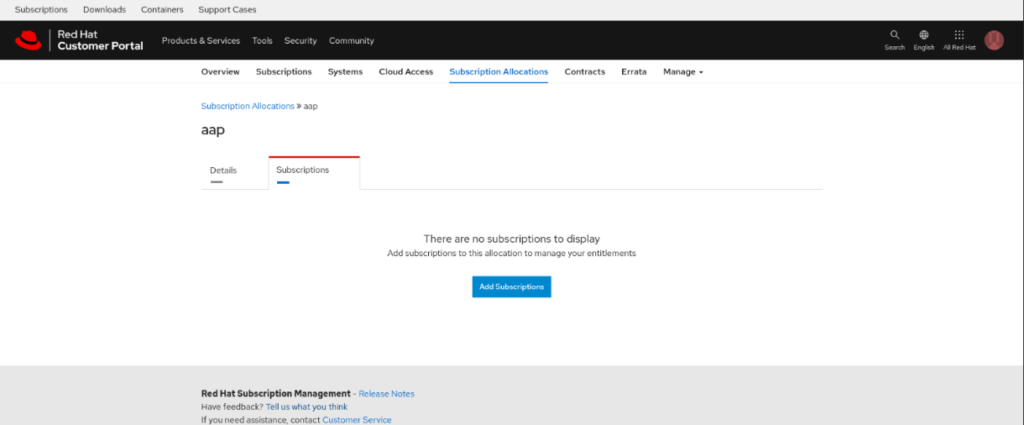
Task: Go to the Contracts tab
Action: (x=584, y=72)
